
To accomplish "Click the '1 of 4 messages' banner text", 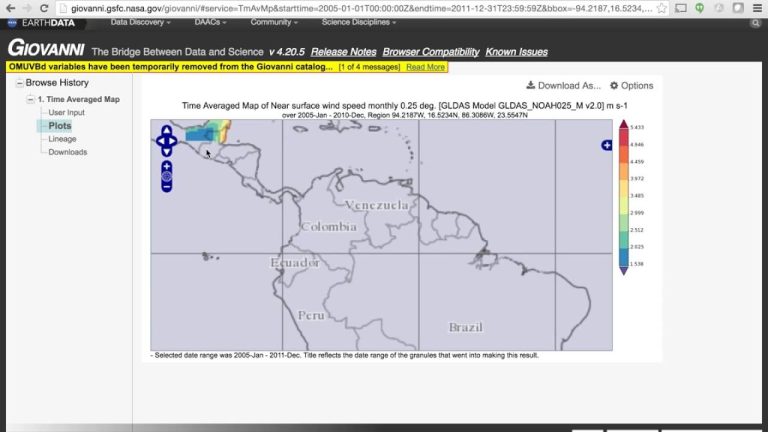I will point(369,67).
